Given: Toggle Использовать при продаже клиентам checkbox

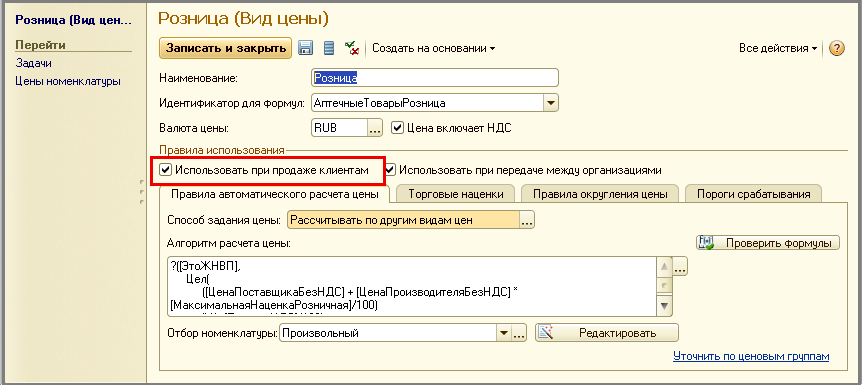Looking at the screenshot, I should click(165, 170).
